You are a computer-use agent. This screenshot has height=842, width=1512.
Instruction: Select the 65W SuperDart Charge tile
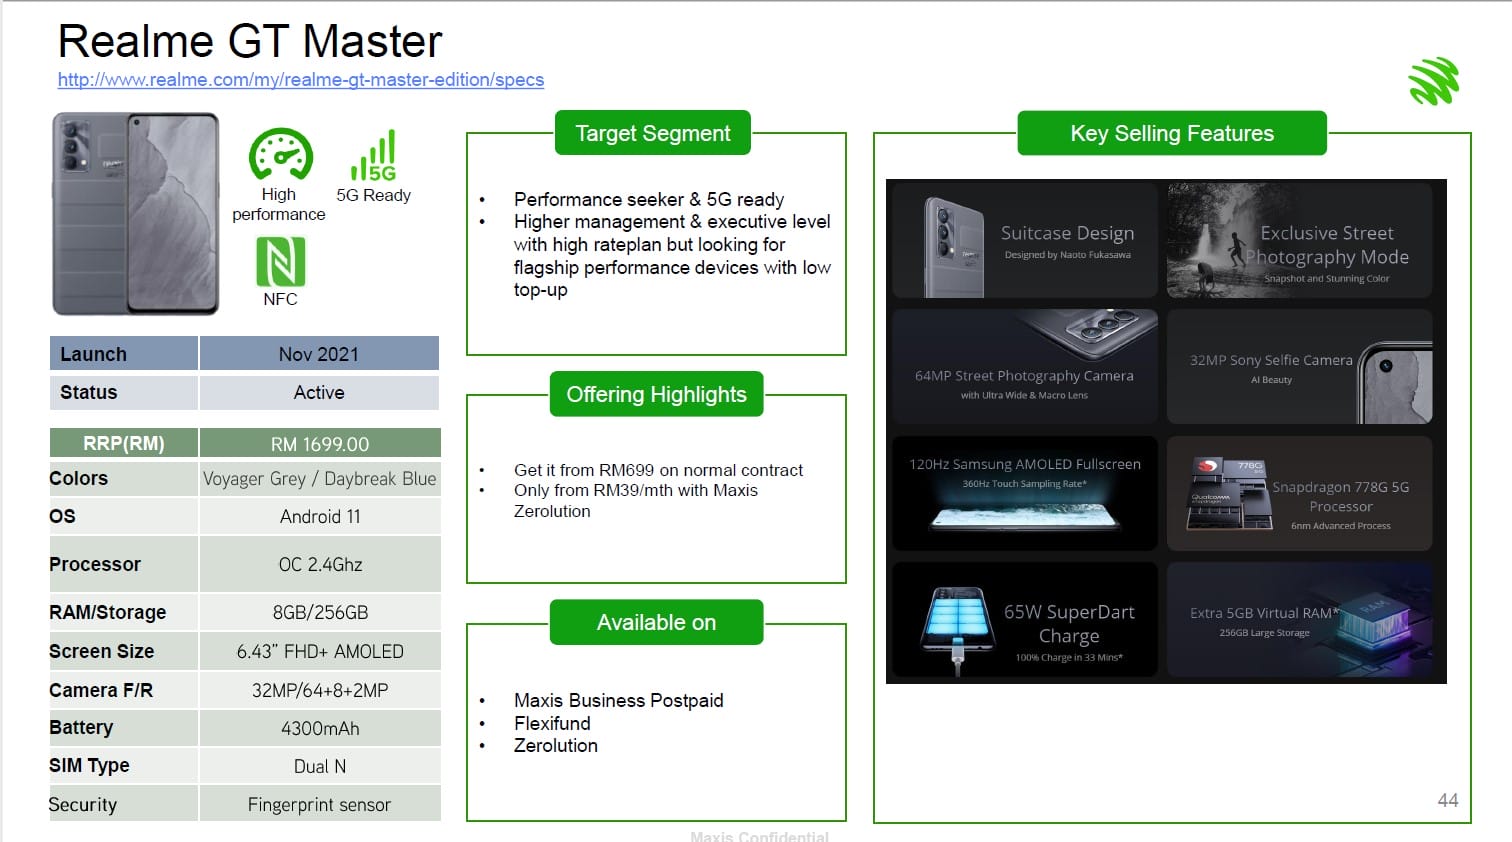click(1025, 619)
